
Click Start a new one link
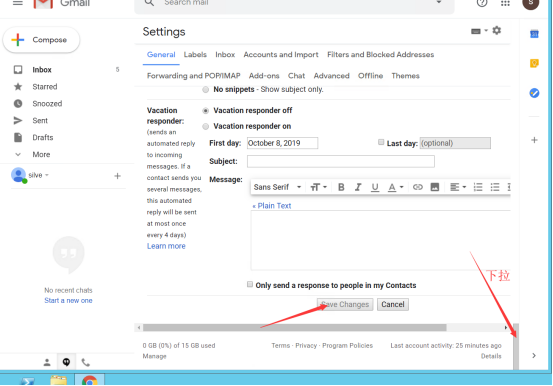pyautogui.click(x=68, y=300)
